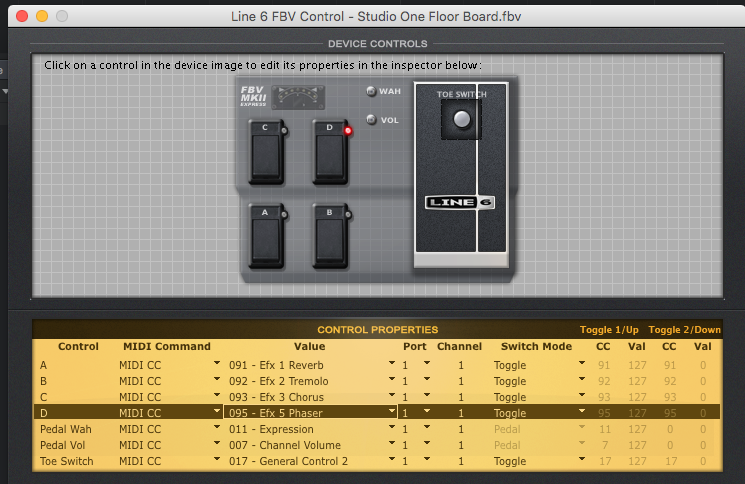The height and width of the screenshot is (484, 745).
Task: Click the Switch Mode column header
Action: tap(536, 346)
